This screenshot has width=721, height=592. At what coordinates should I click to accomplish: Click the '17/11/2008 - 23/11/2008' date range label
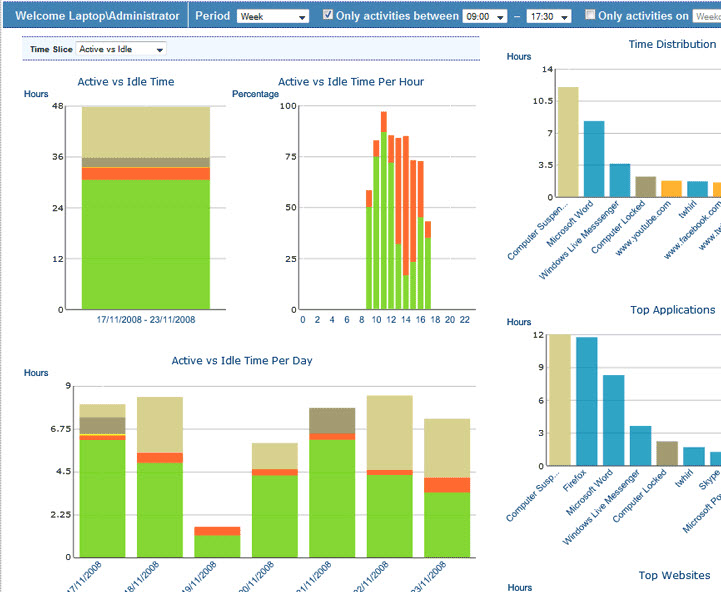point(146,320)
